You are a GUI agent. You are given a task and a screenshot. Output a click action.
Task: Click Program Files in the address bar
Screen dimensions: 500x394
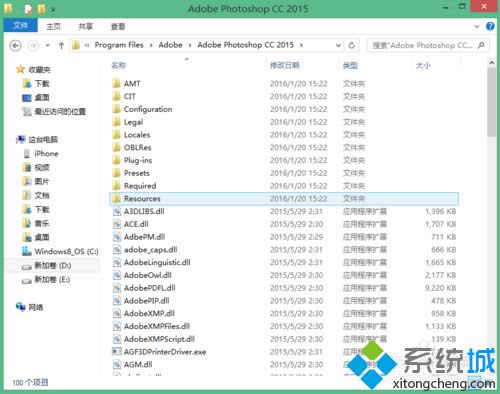[119, 45]
